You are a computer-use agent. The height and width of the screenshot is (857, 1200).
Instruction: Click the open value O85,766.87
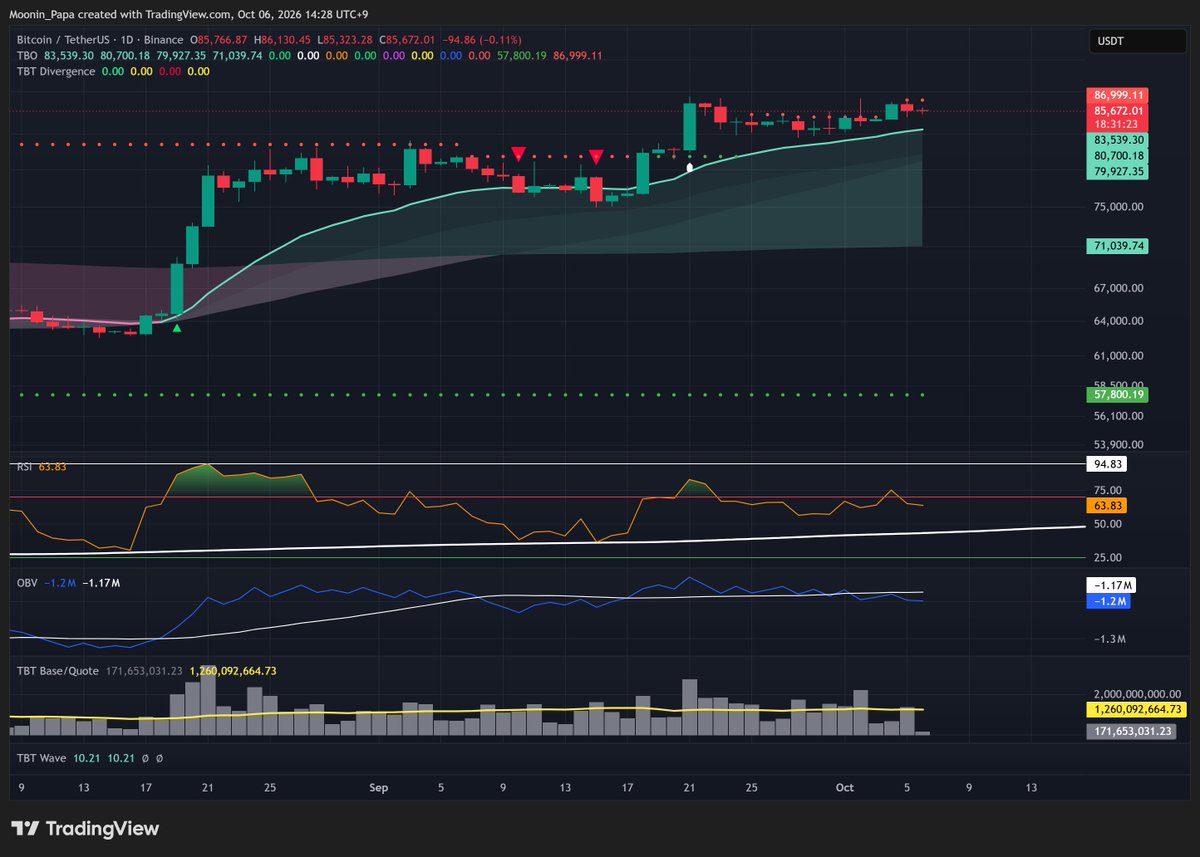217,41
